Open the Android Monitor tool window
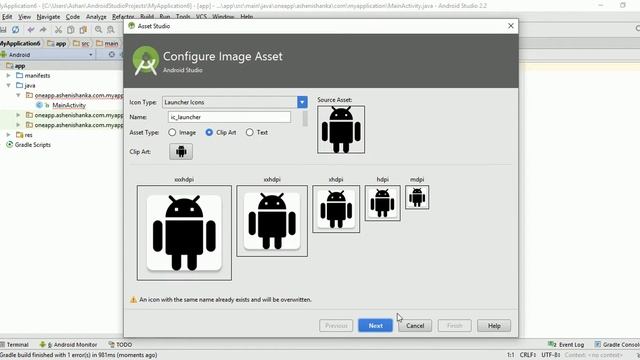Screen dimensions: 640x360 tap(68, 344)
